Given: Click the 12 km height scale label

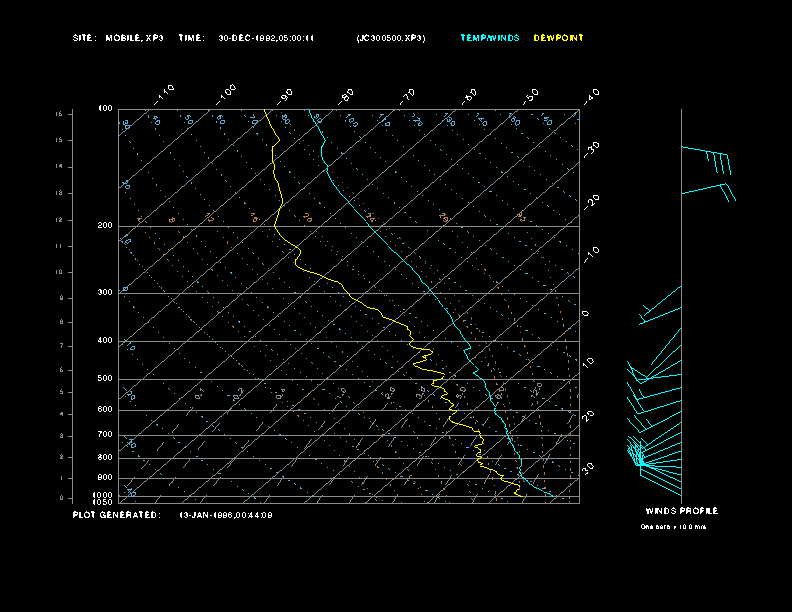Looking at the screenshot, I should click(60, 220).
